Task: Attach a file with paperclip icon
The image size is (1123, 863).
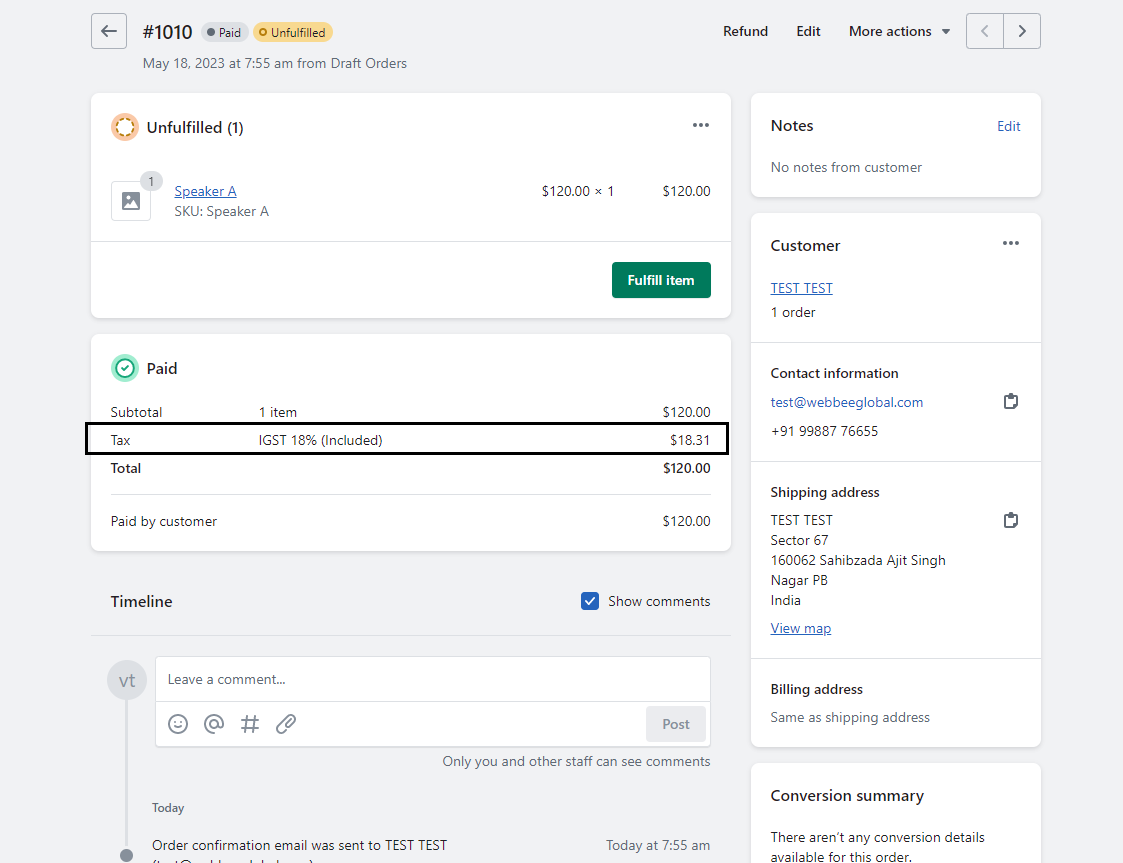Action: [x=286, y=724]
